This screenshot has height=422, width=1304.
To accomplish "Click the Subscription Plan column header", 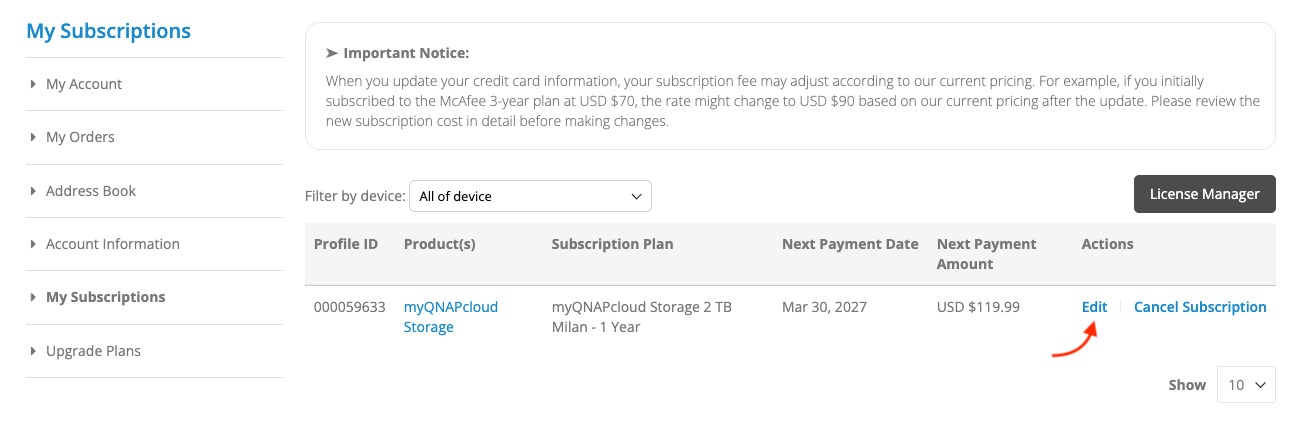I will coord(612,244).
